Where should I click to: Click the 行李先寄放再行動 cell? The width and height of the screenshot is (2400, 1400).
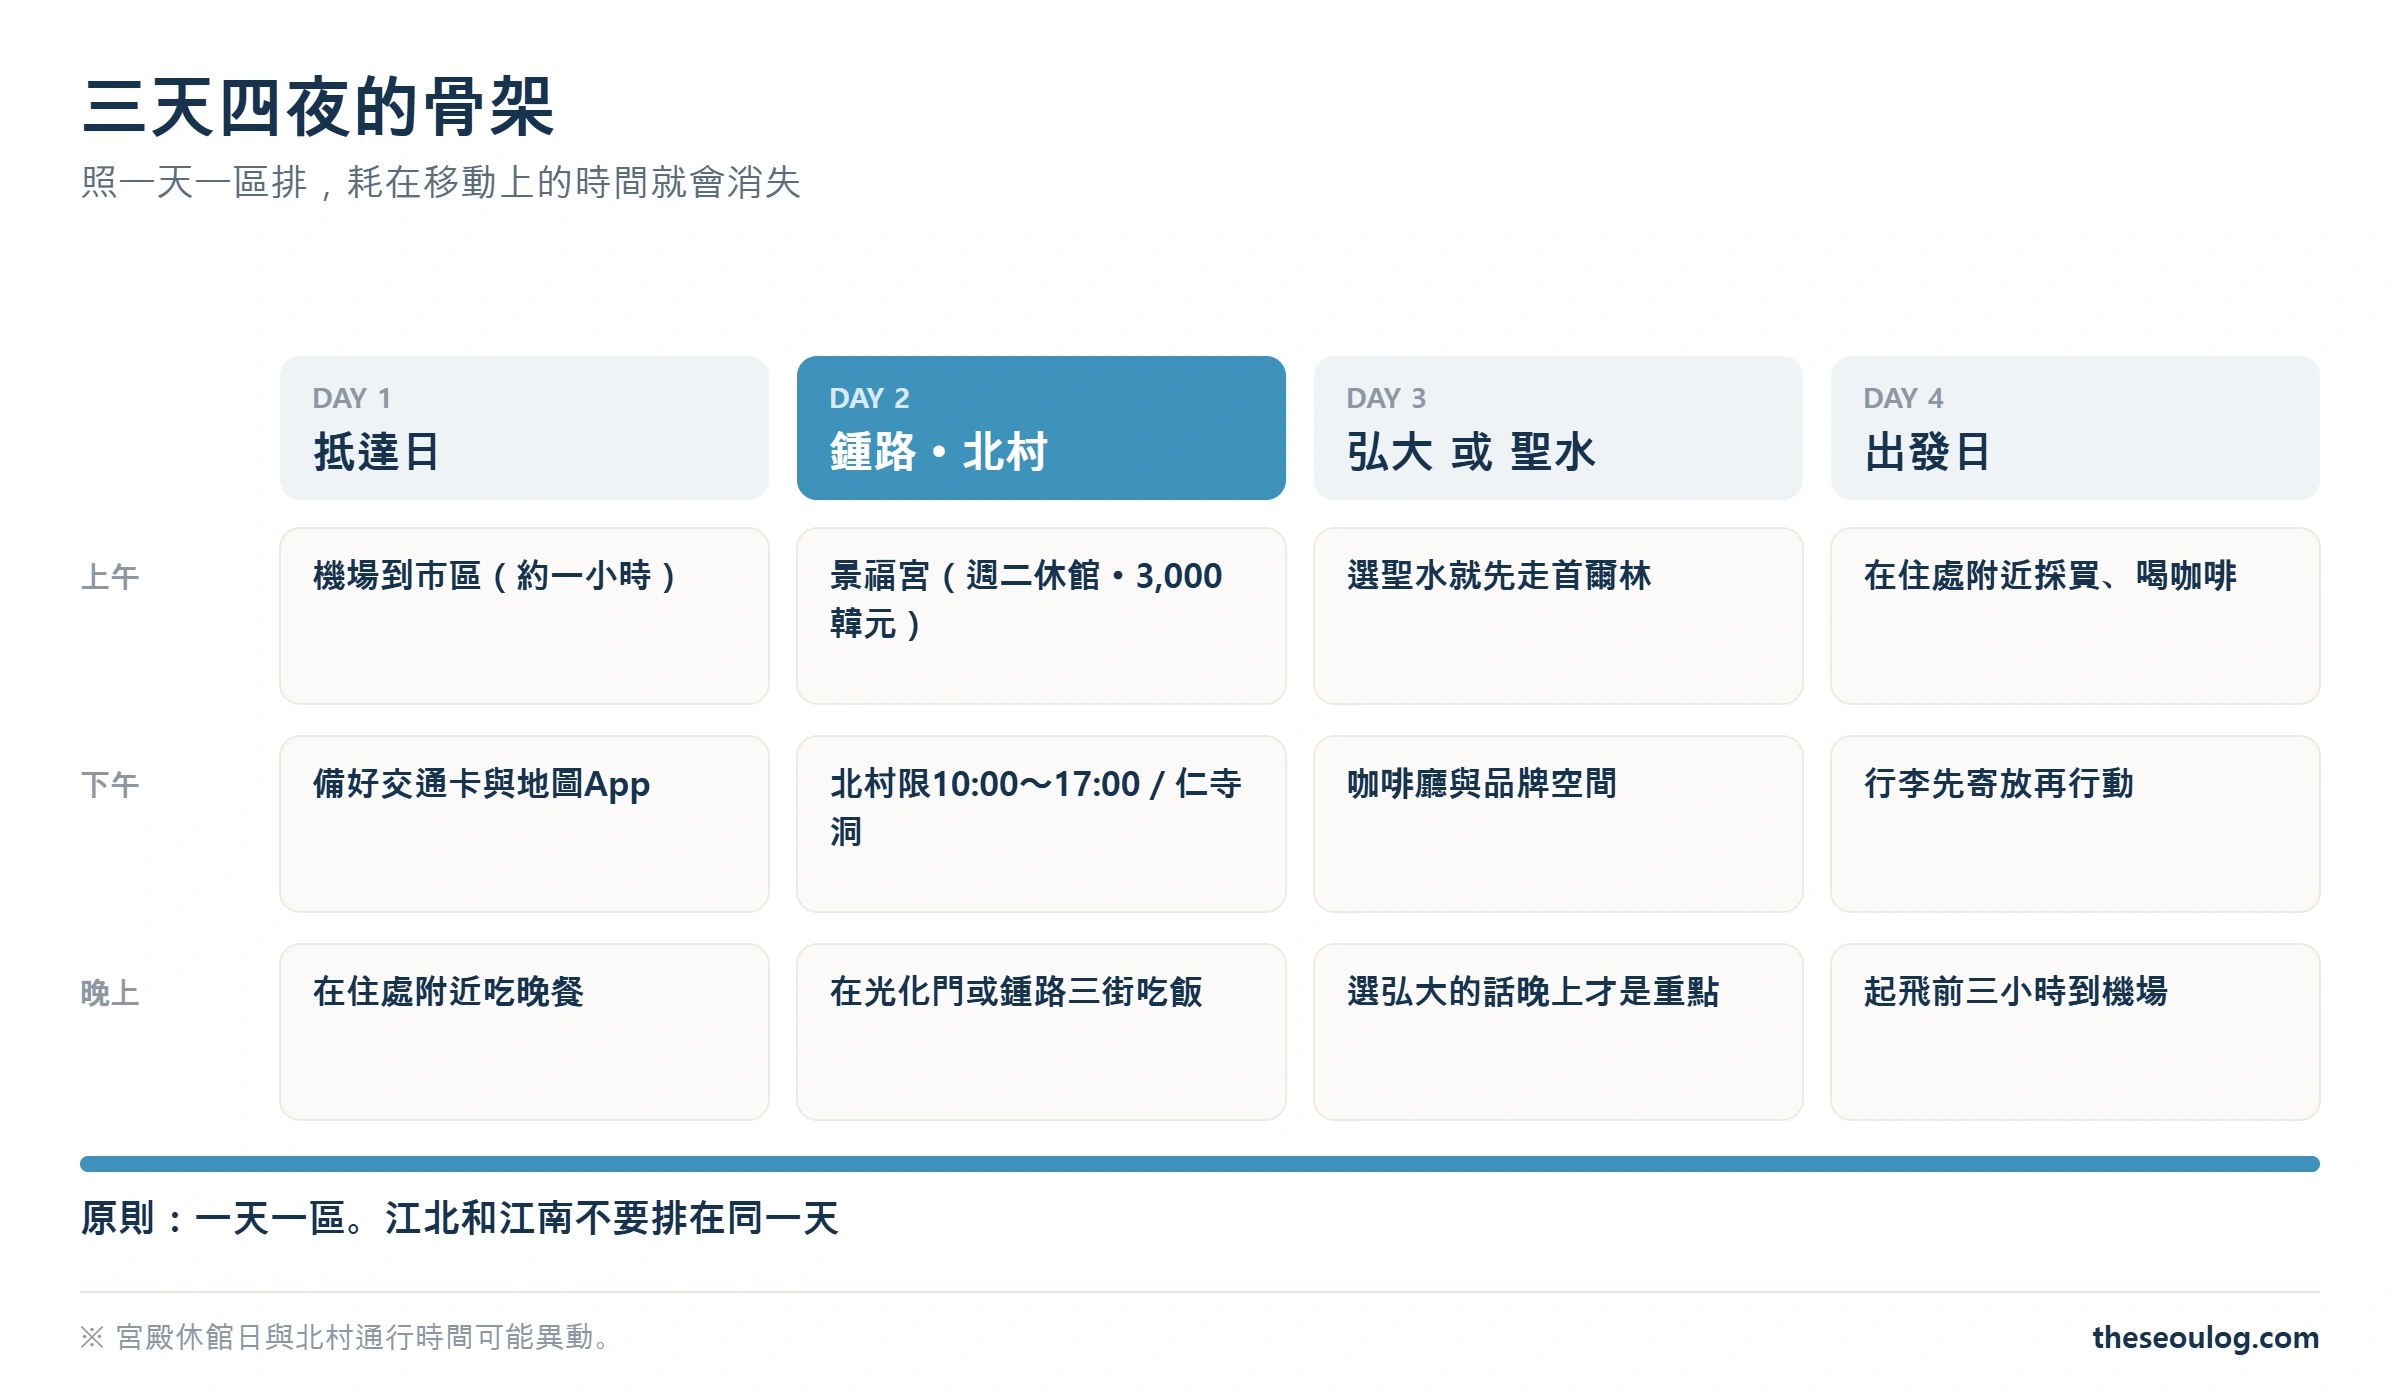pos(2075,824)
